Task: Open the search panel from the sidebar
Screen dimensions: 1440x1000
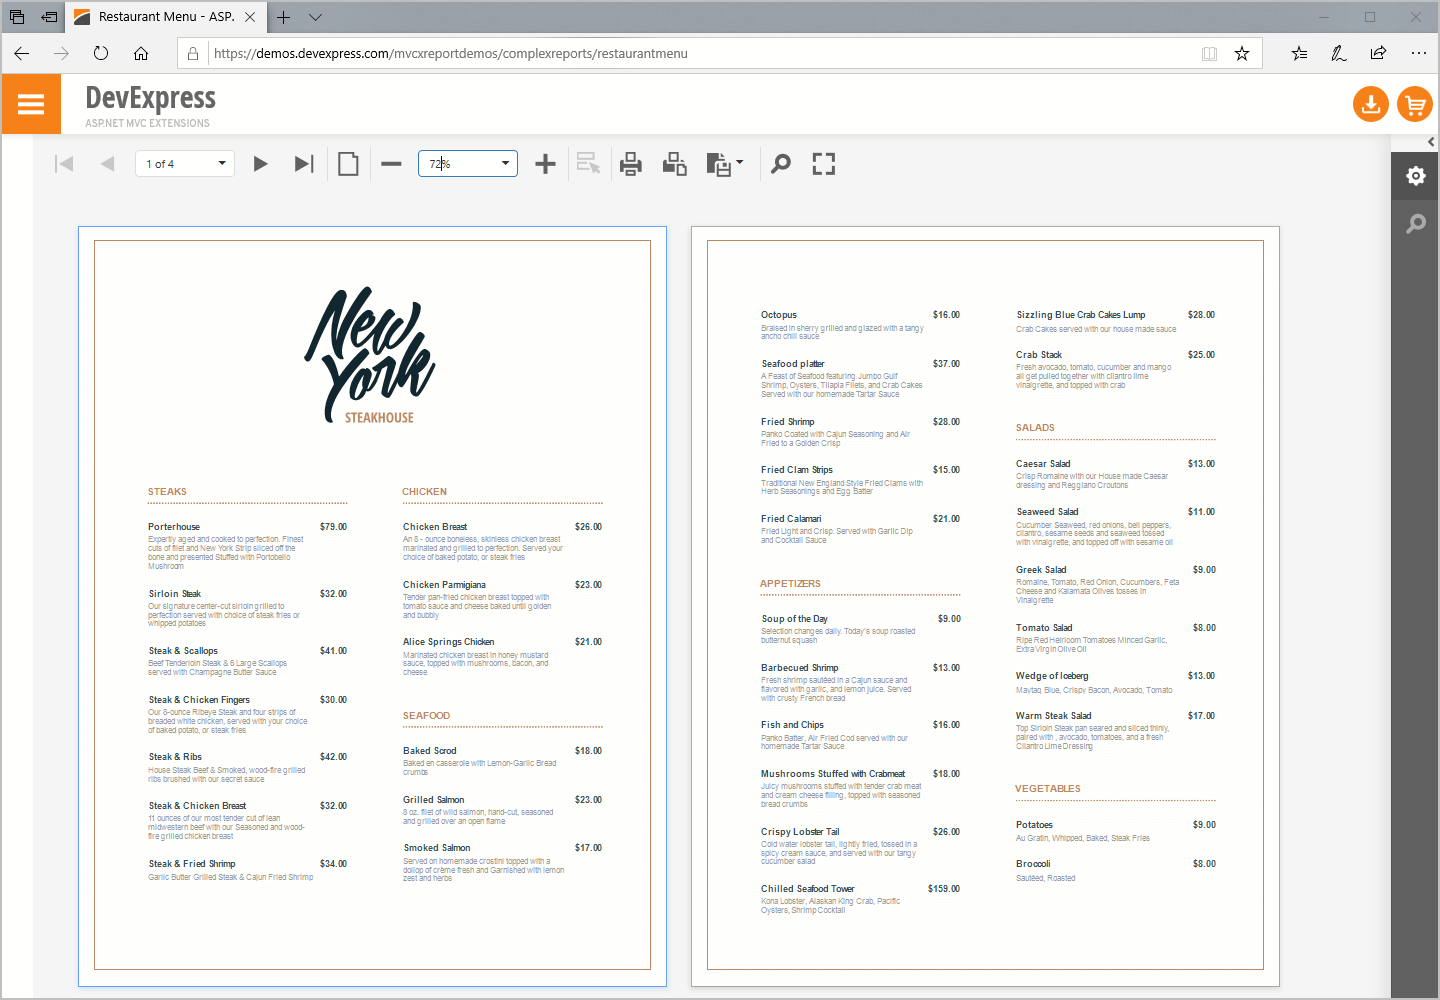Action: click(1415, 223)
